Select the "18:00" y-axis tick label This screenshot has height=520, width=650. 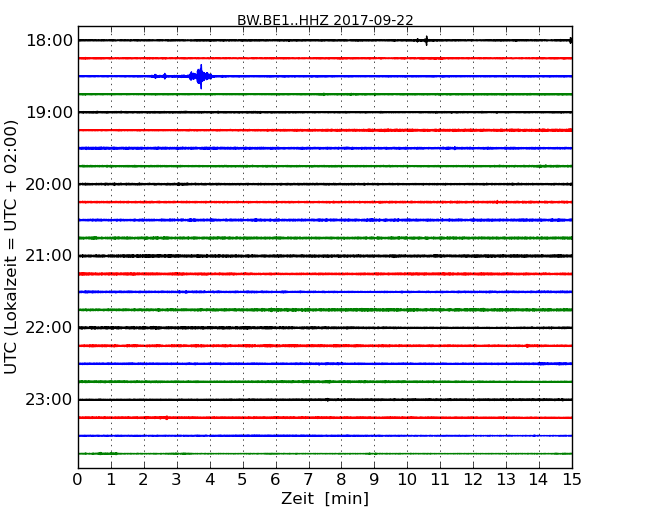[49, 41]
